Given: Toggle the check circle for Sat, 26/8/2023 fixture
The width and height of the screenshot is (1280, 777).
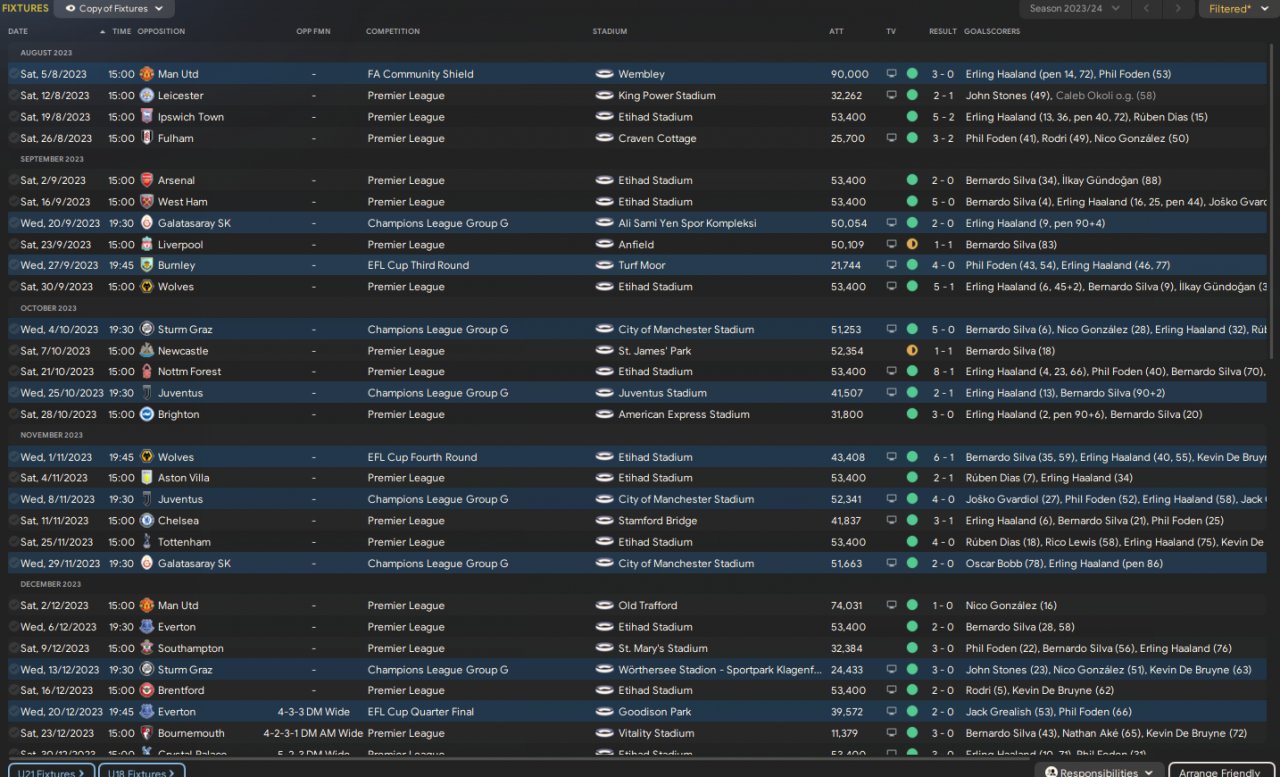Looking at the screenshot, I should 14,138.
